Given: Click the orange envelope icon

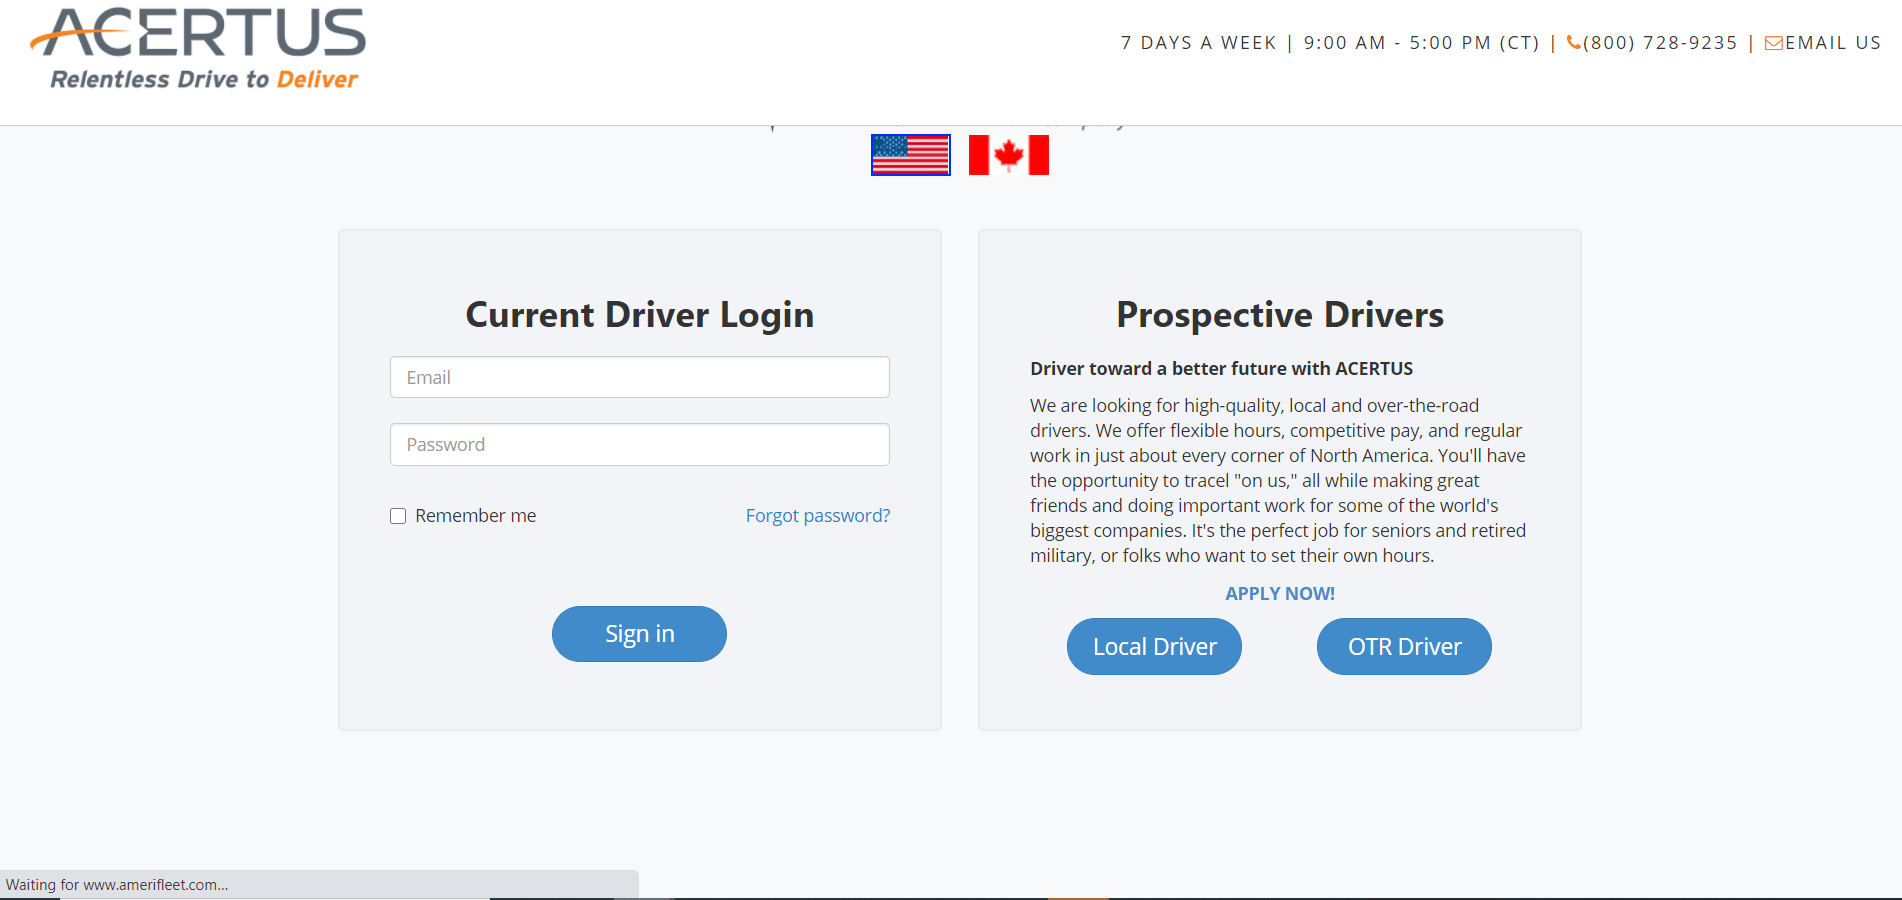Looking at the screenshot, I should pyautogui.click(x=1773, y=43).
